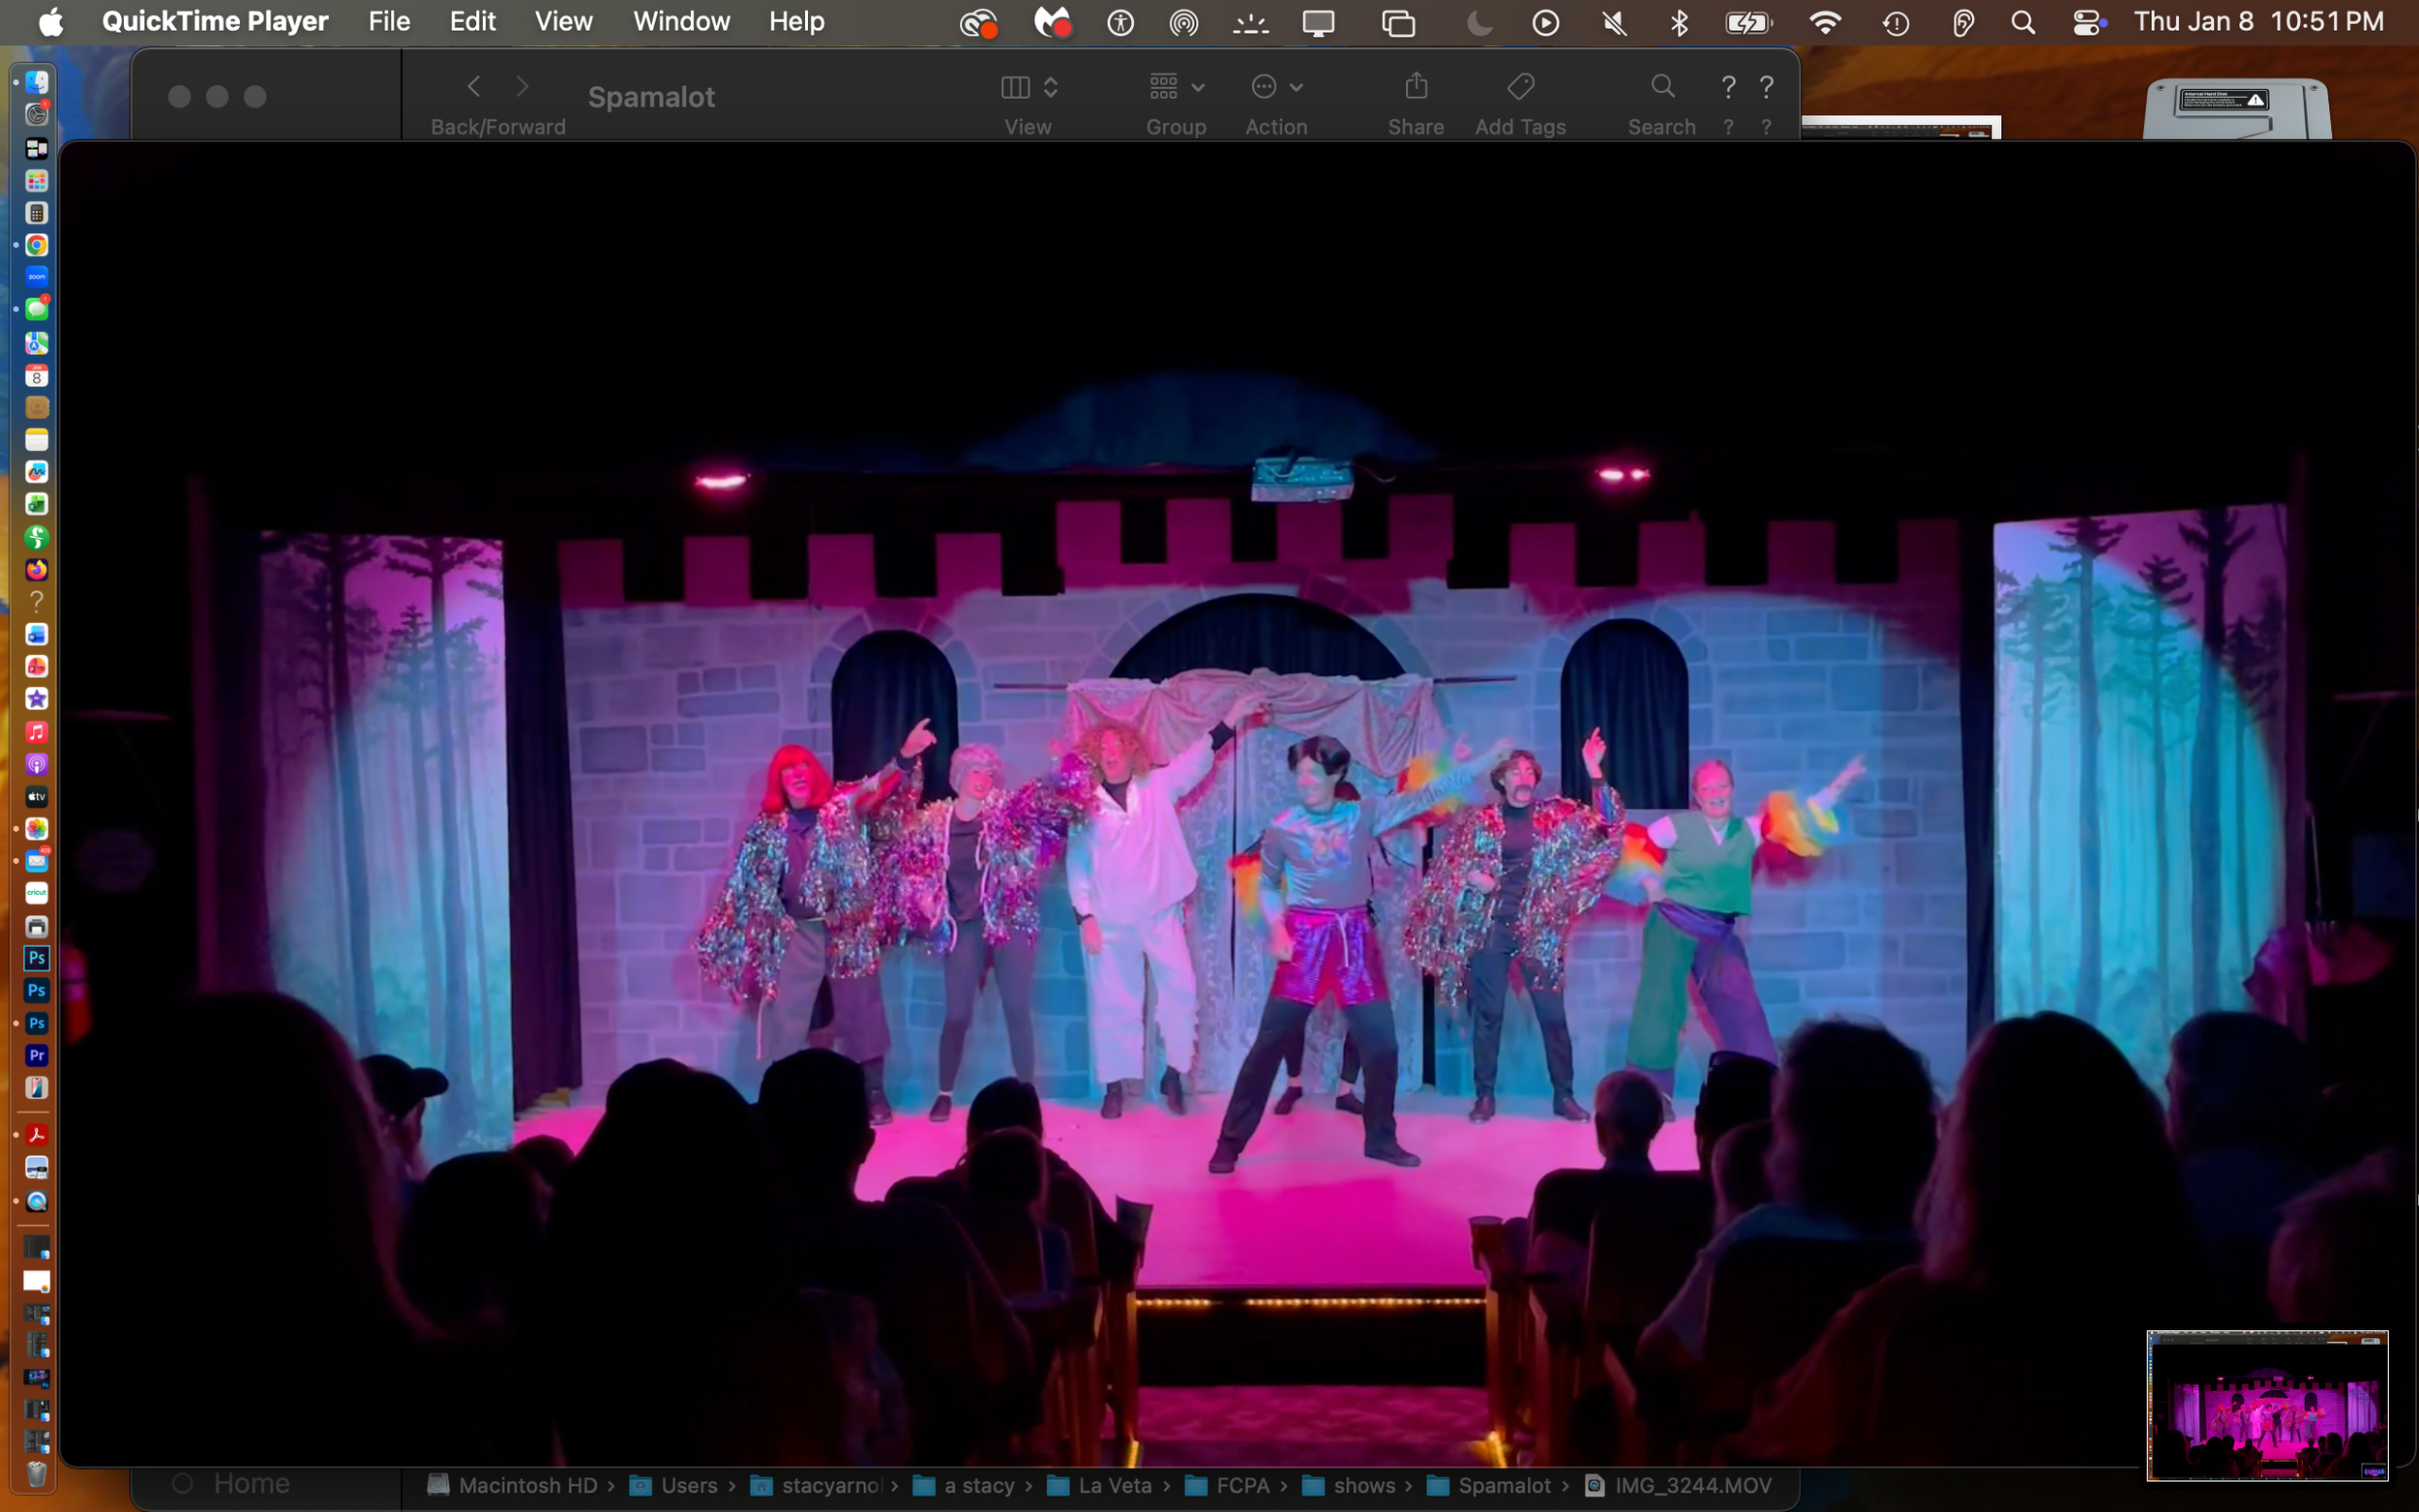
Task: Click the Search magnifier in Finder toolbar
Action: [1662, 87]
